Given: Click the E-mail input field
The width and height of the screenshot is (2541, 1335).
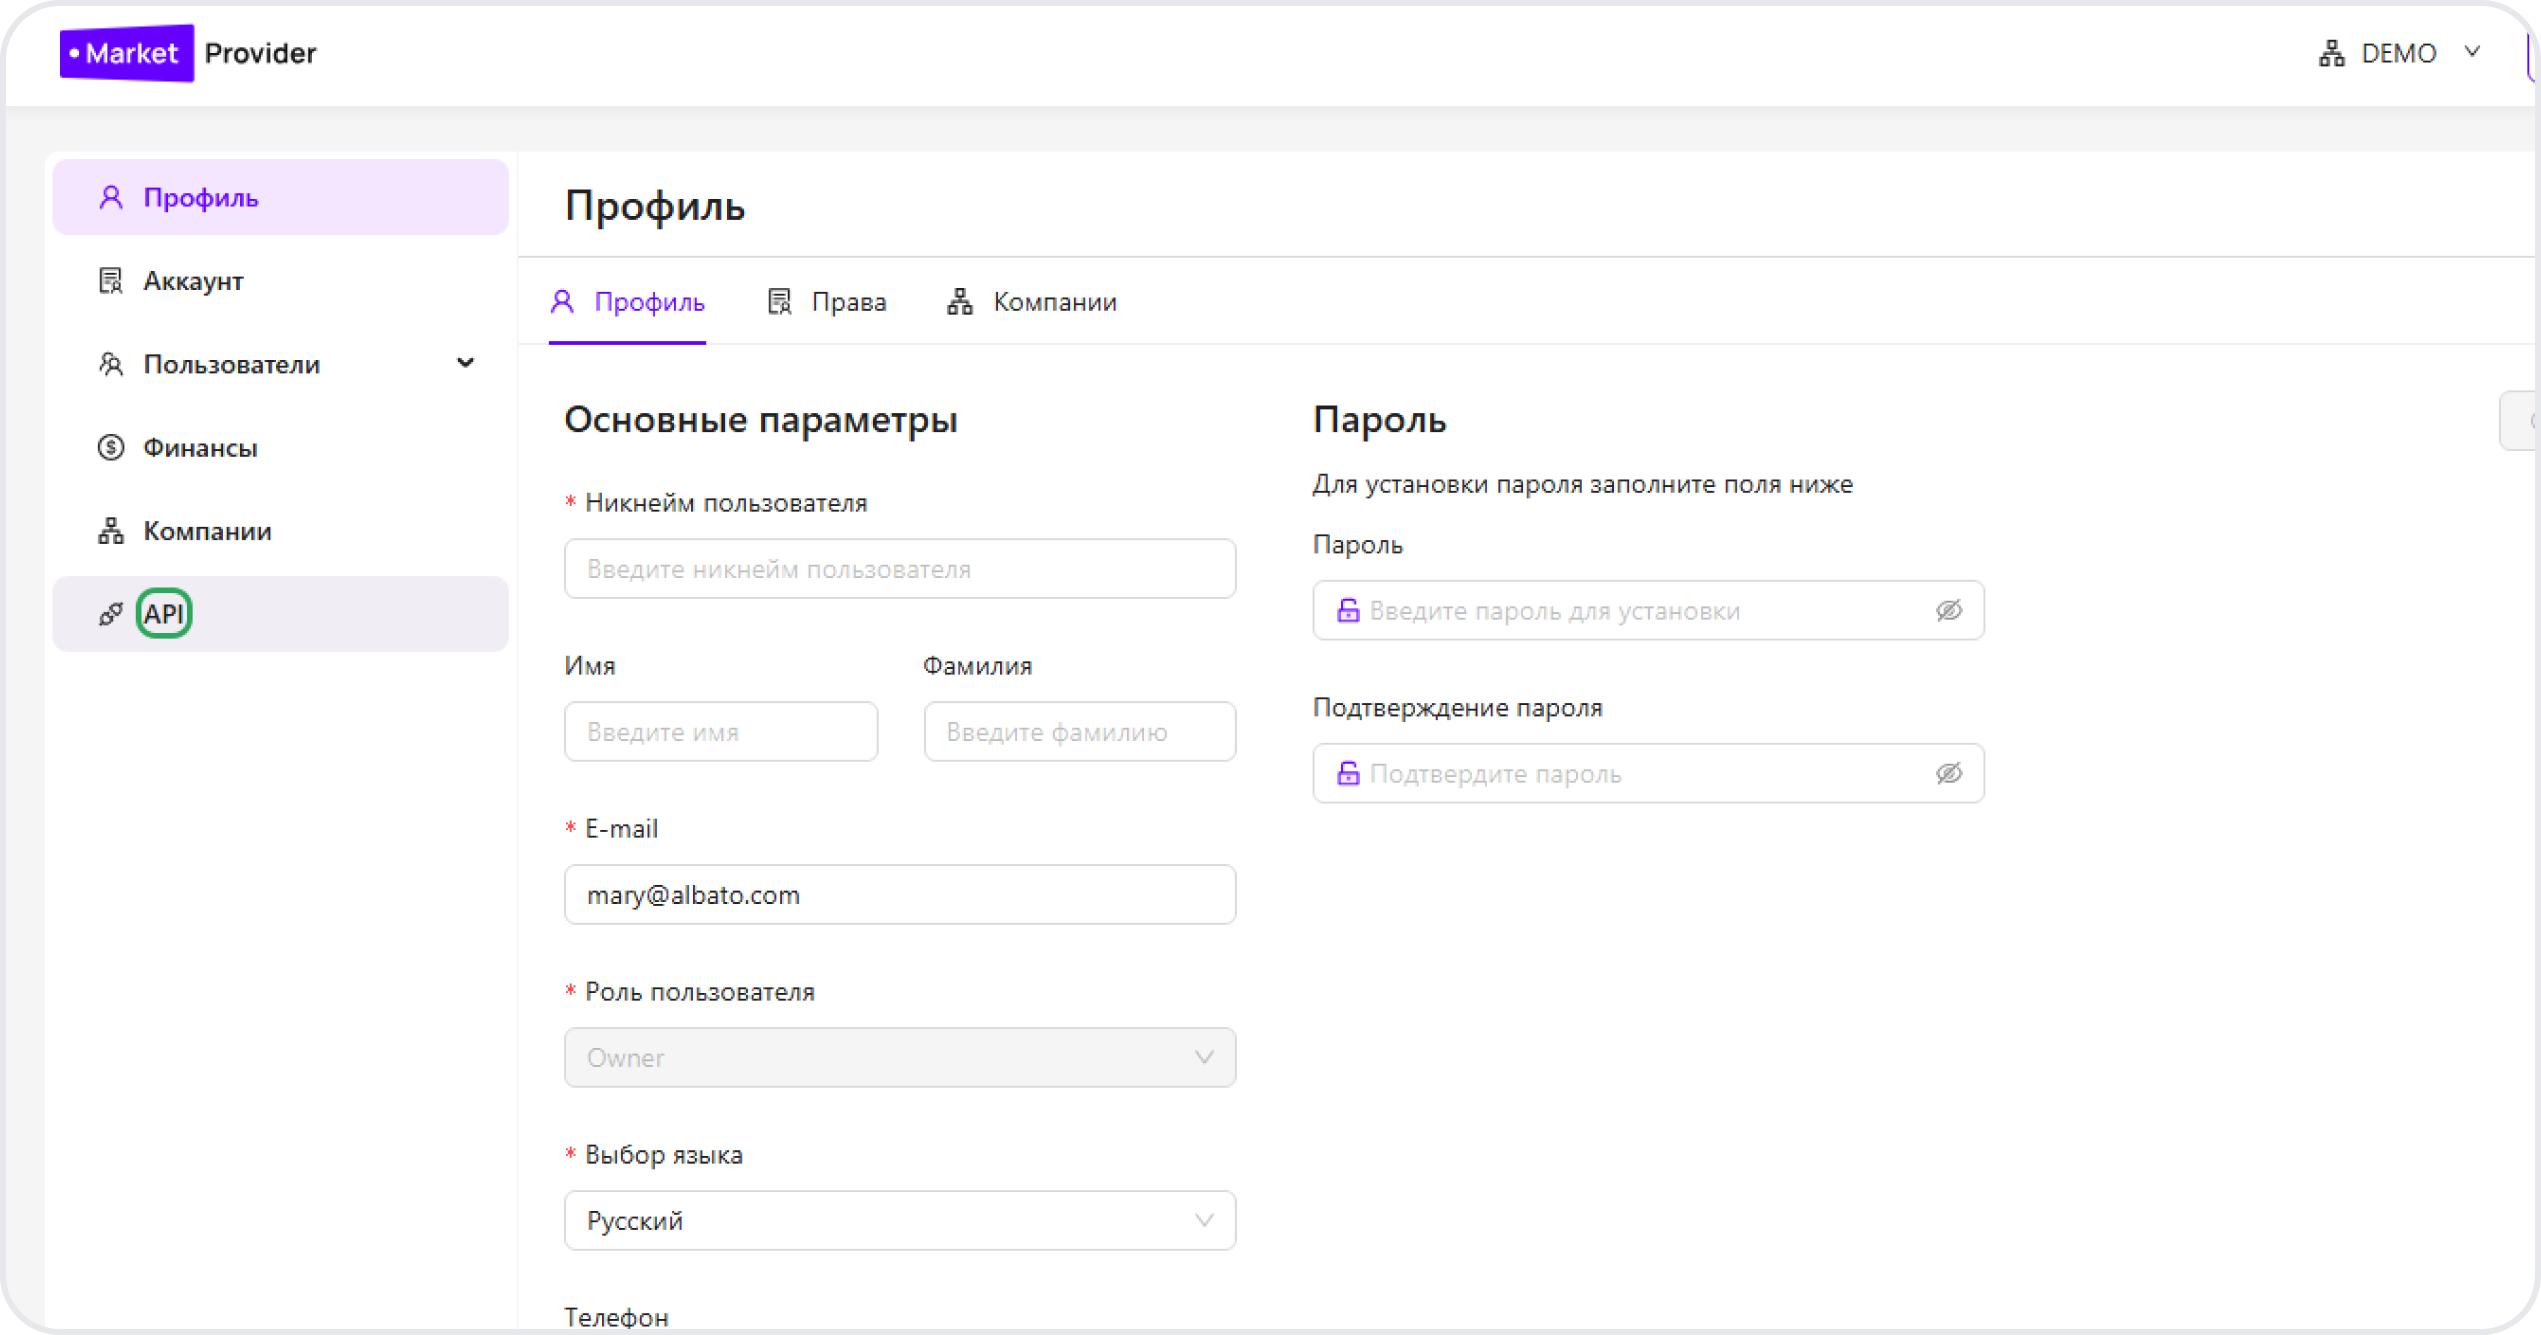Looking at the screenshot, I should click(899, 894).
